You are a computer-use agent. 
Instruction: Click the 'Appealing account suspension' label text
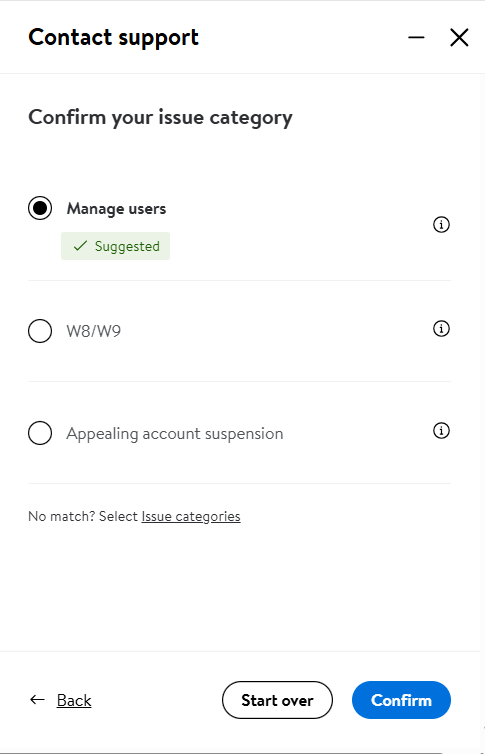pyautogui.click(x=174, y=434)
